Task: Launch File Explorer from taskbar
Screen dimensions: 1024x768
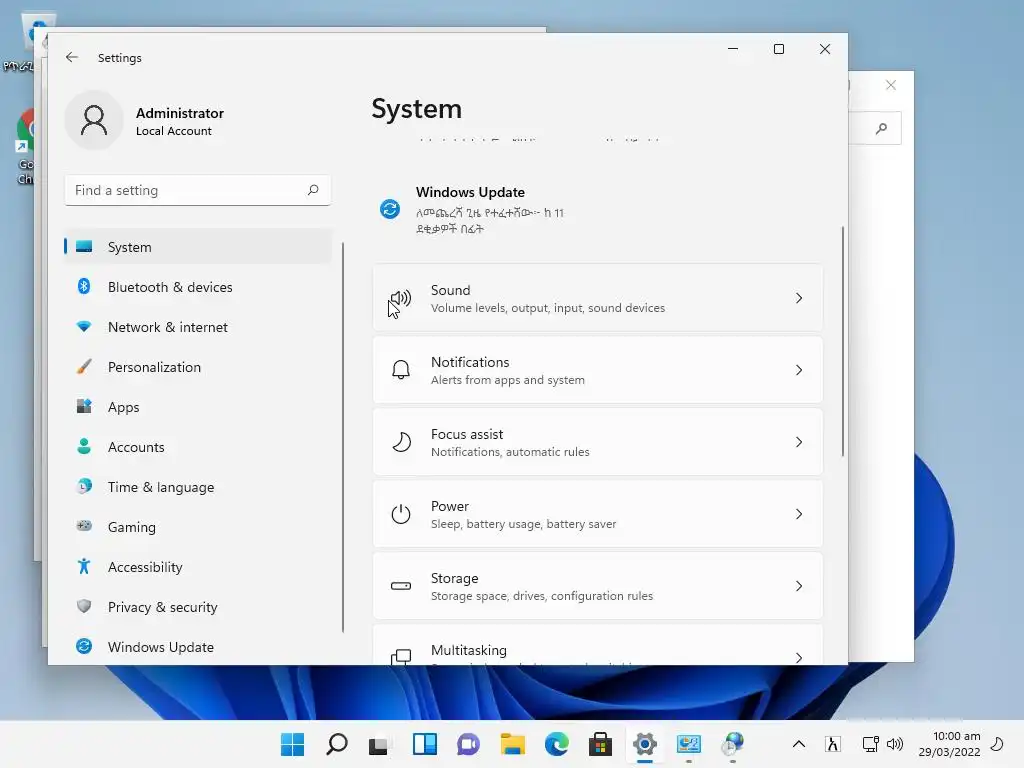Action: pyautogui.click(x=513, y=744)
